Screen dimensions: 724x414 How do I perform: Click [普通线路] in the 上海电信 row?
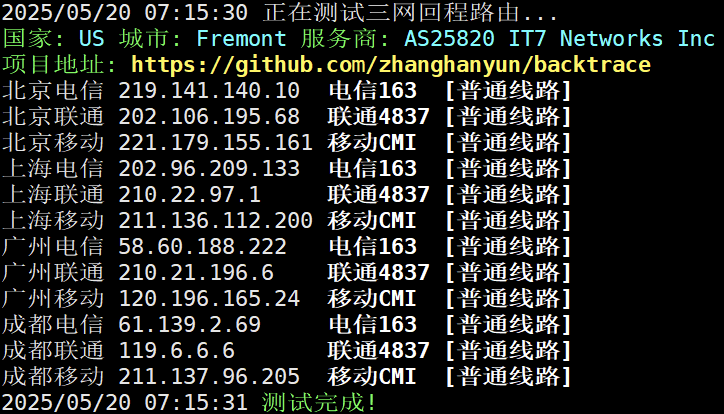tap(508, 168)
